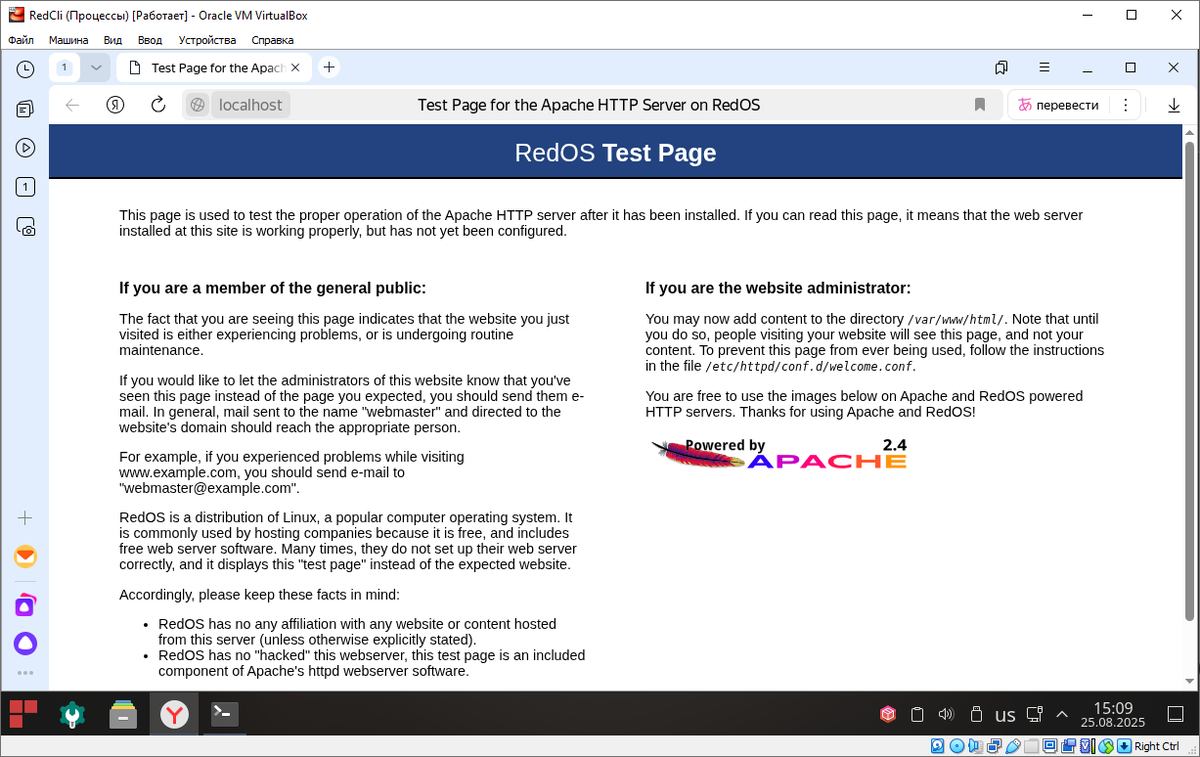Bookmark this page with bookmark icon
Viewport: 1200px width, 757px height.
tap(980, 105)
